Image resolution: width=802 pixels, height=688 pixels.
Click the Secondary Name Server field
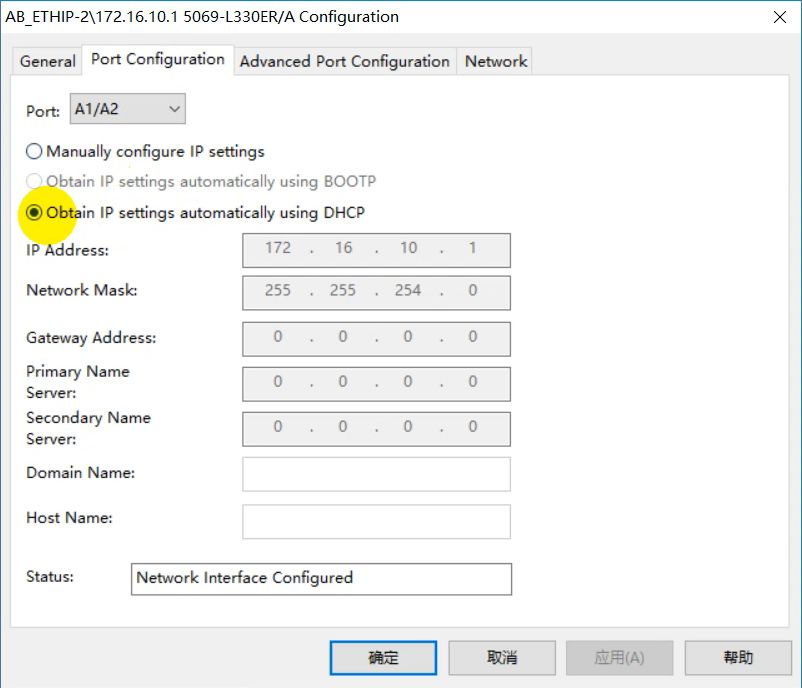point(376,429)
